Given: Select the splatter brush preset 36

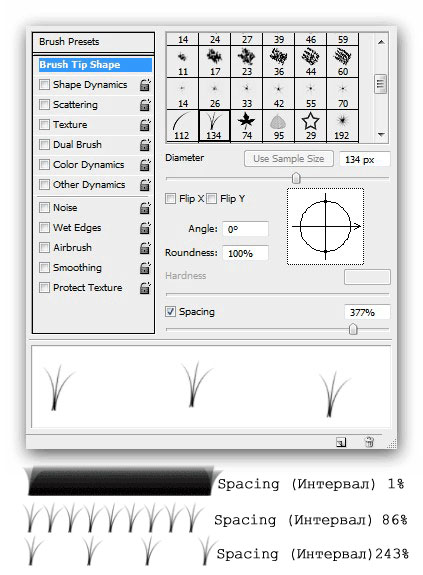Looking at the screenshot, I should (279, 62).
